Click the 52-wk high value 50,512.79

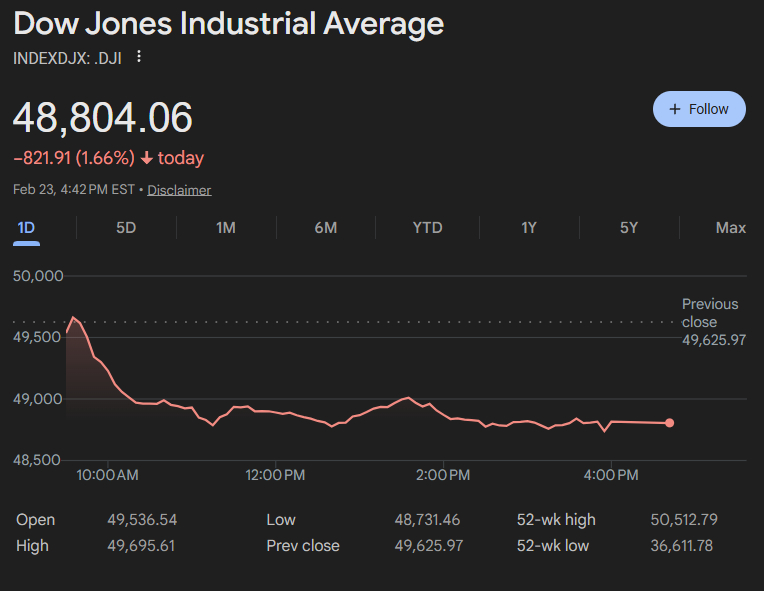[x=684, y=520]
